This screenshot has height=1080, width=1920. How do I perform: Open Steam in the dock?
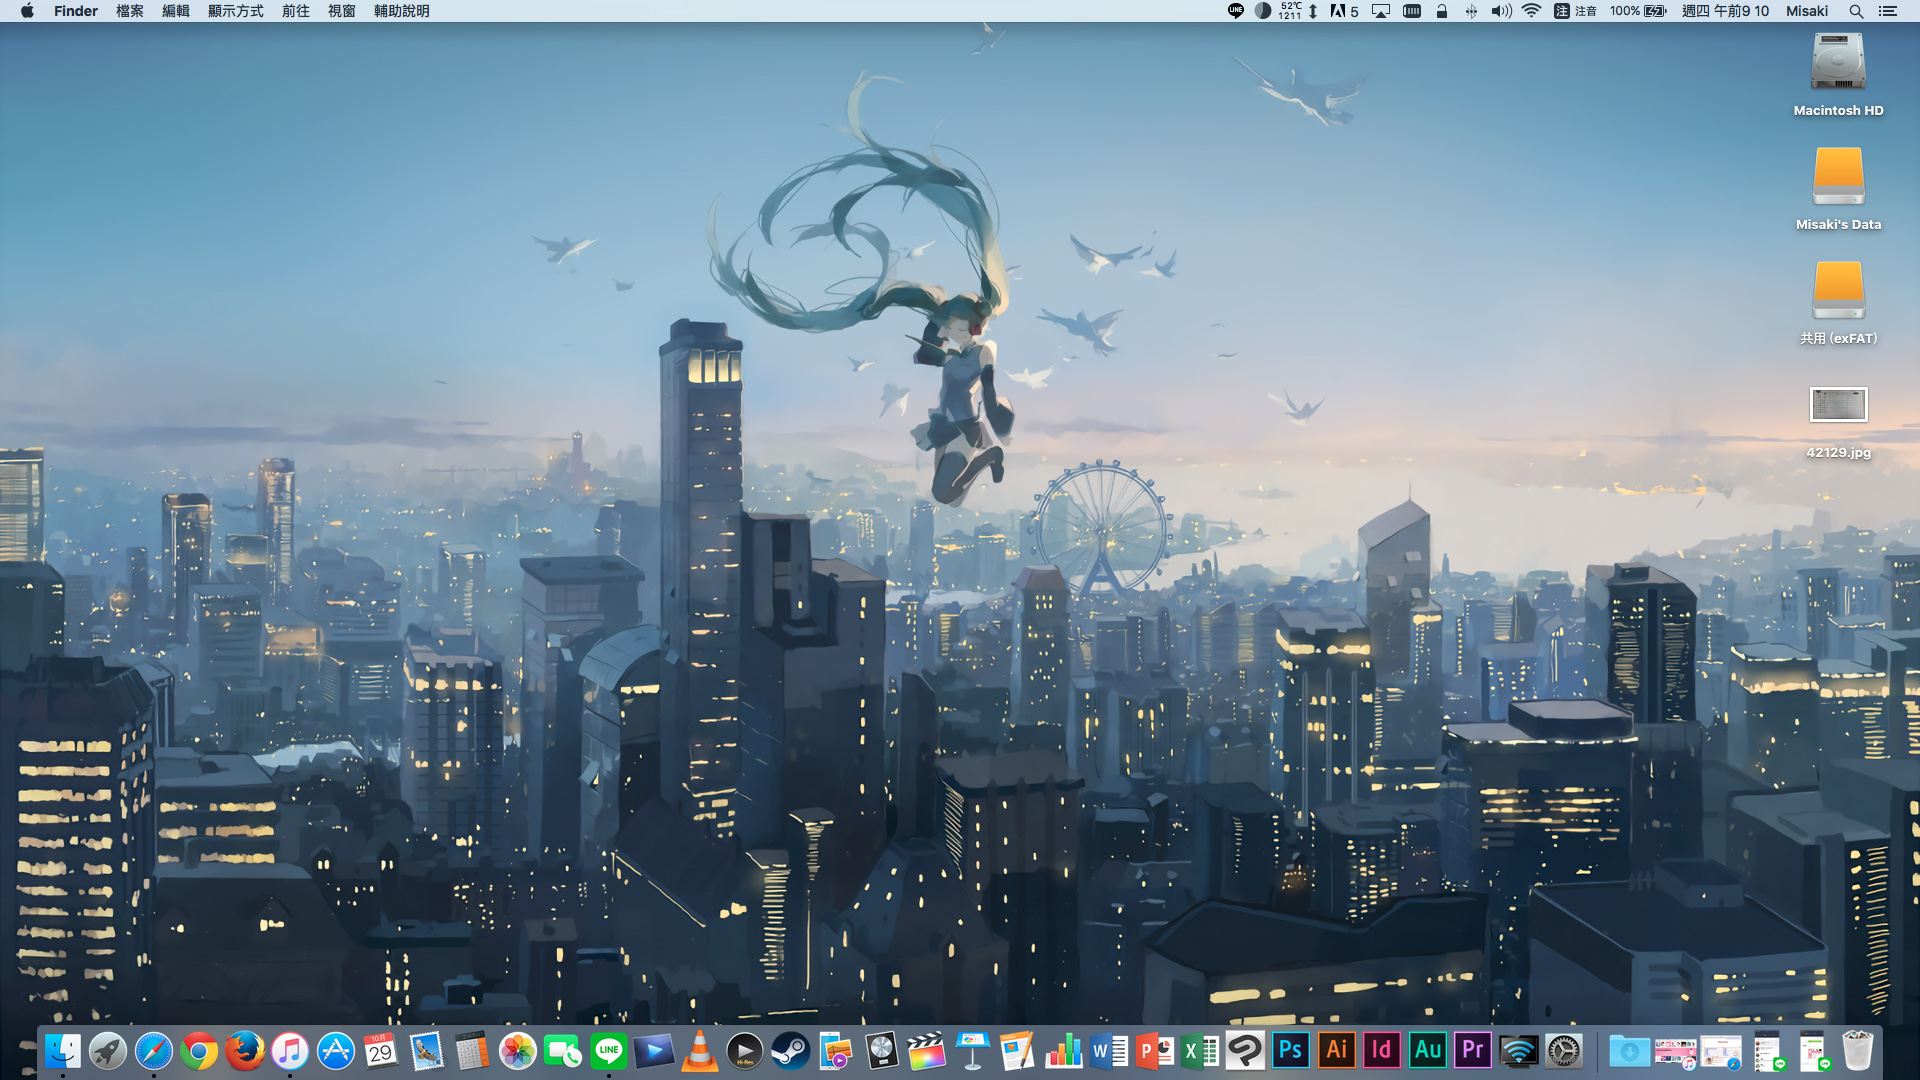[x=790, y=1051]
